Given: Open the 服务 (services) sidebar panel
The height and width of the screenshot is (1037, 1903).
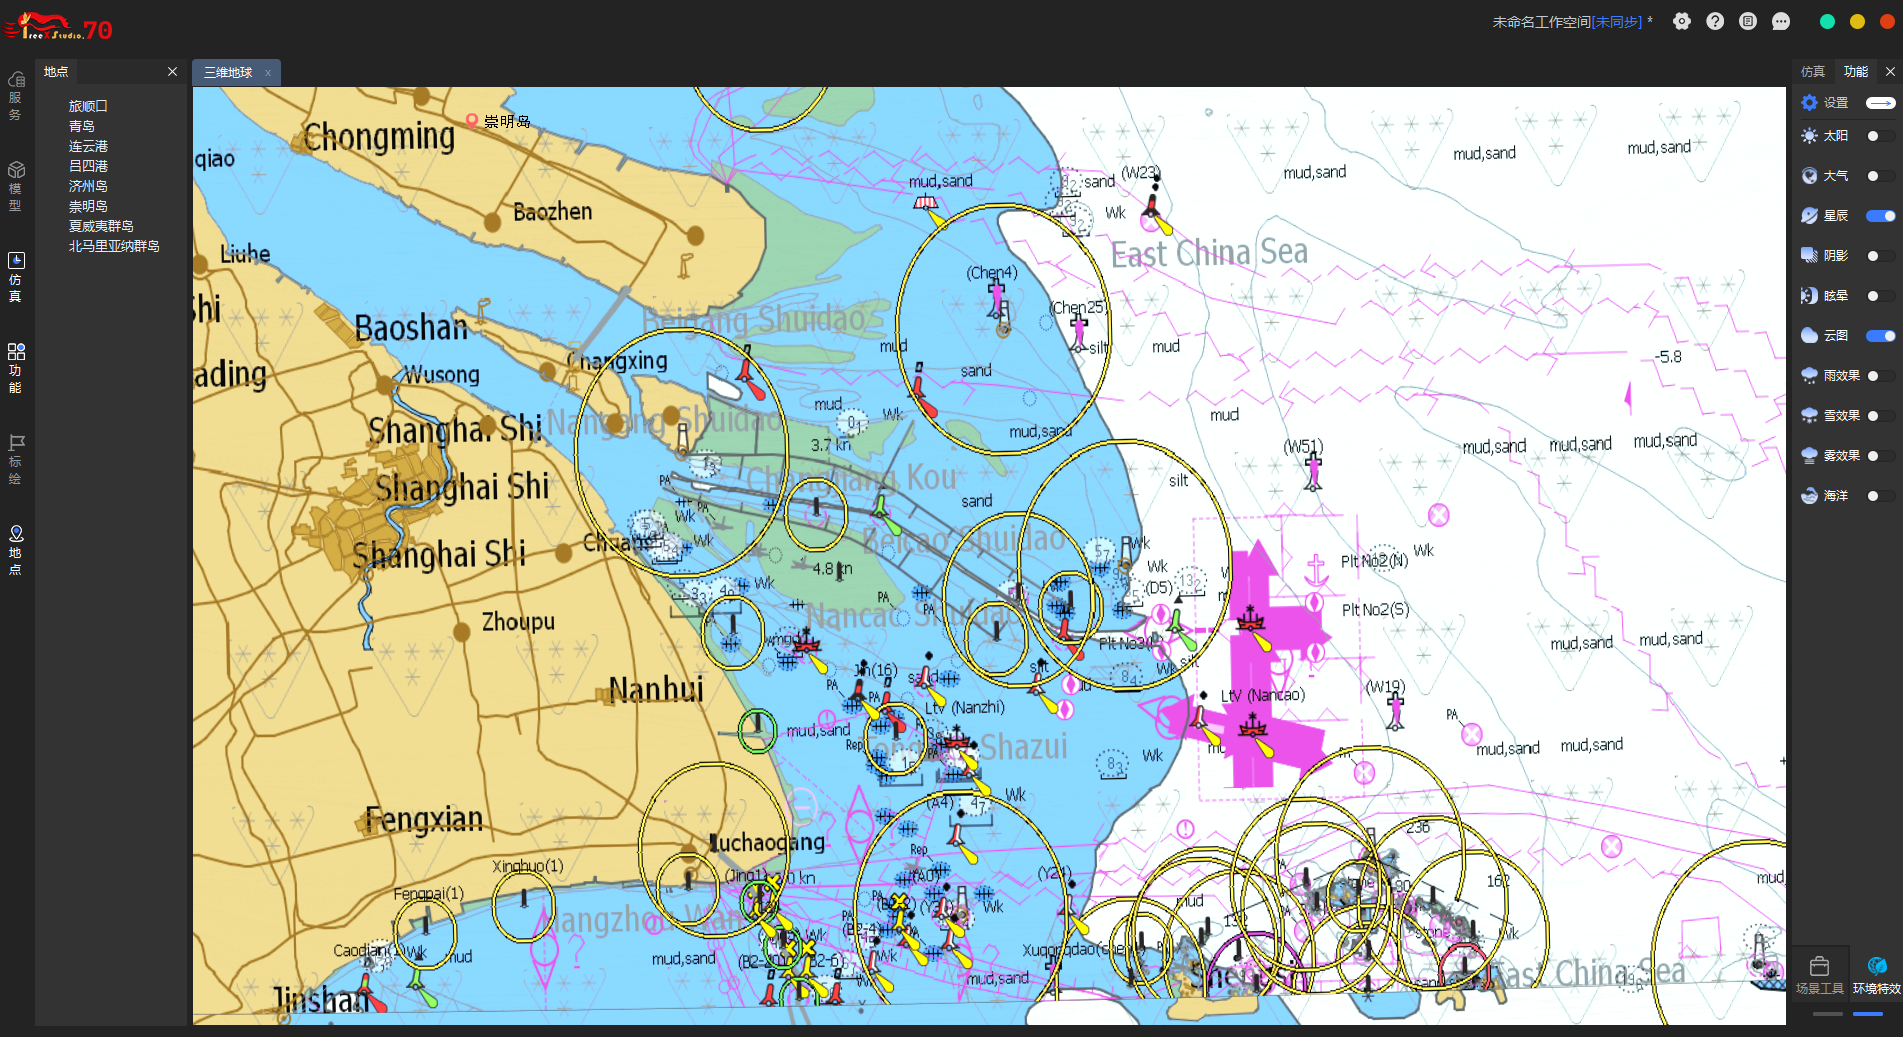Looking at the screenshot, I should point(16,96).
